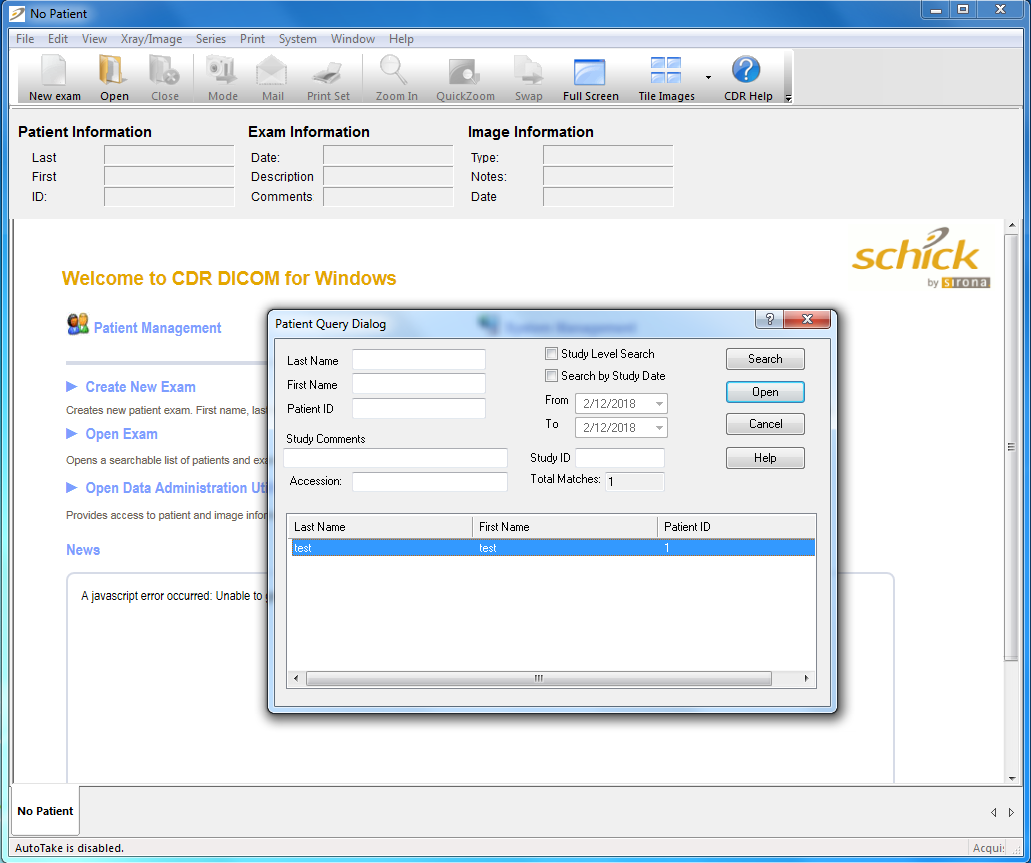Screen dimensions: 1031x863
Task: Click the dialog's question mark help button
Action: pyautogui.click(x=769, y=319)
